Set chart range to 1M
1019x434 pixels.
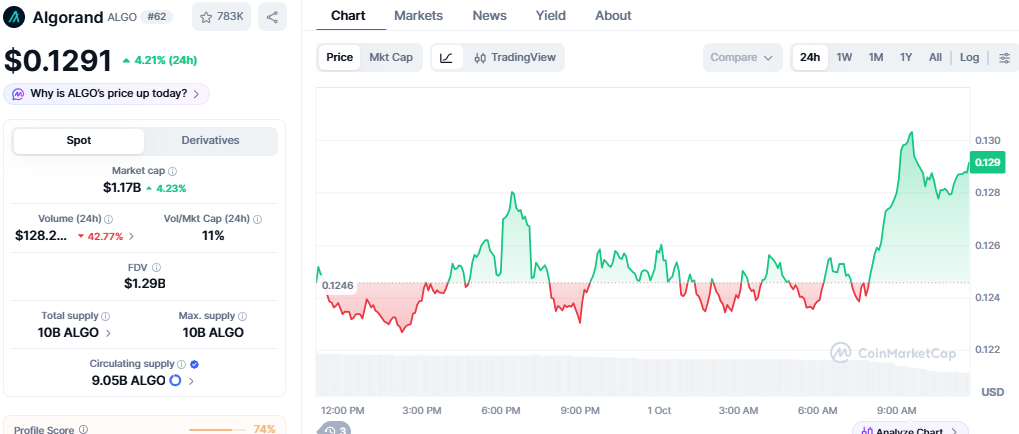pyautogui.click(x=876, y=57)
